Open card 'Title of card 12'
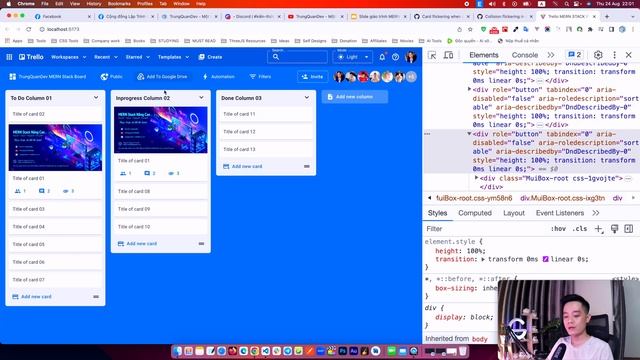Viewport: 640px width, 360px height. pyautogui.click(x=266, y=132)
